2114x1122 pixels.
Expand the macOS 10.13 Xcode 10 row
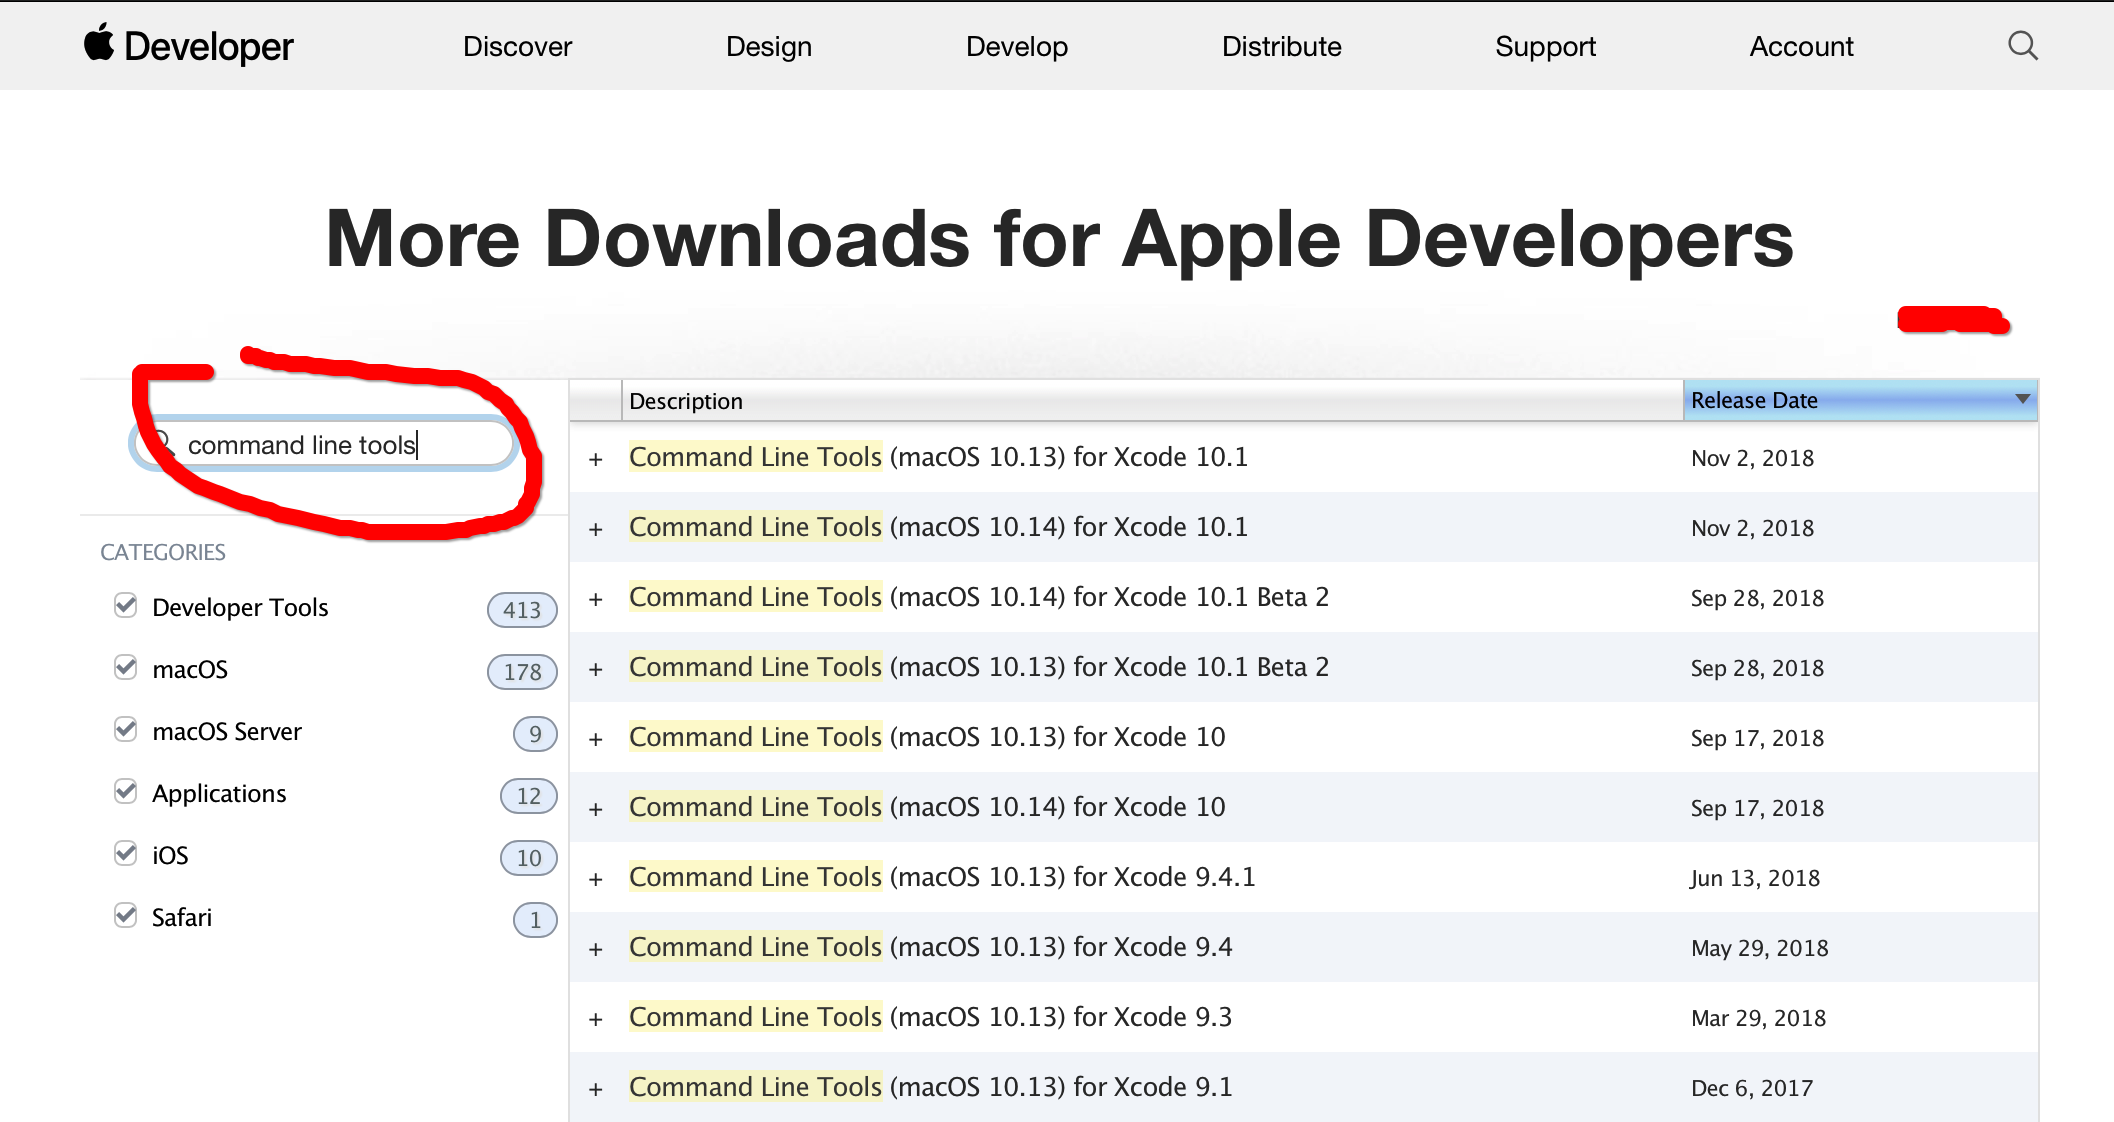tap(596, 739)
